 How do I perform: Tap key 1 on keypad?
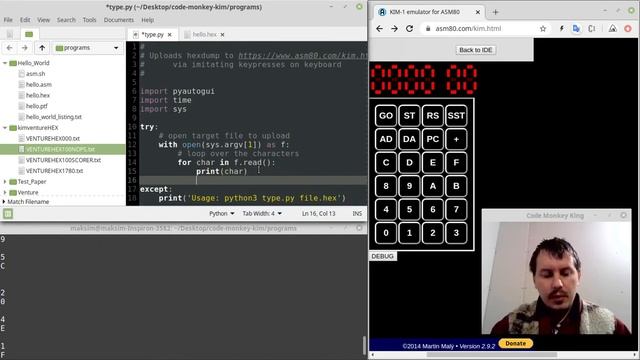[x=409, y=233]
